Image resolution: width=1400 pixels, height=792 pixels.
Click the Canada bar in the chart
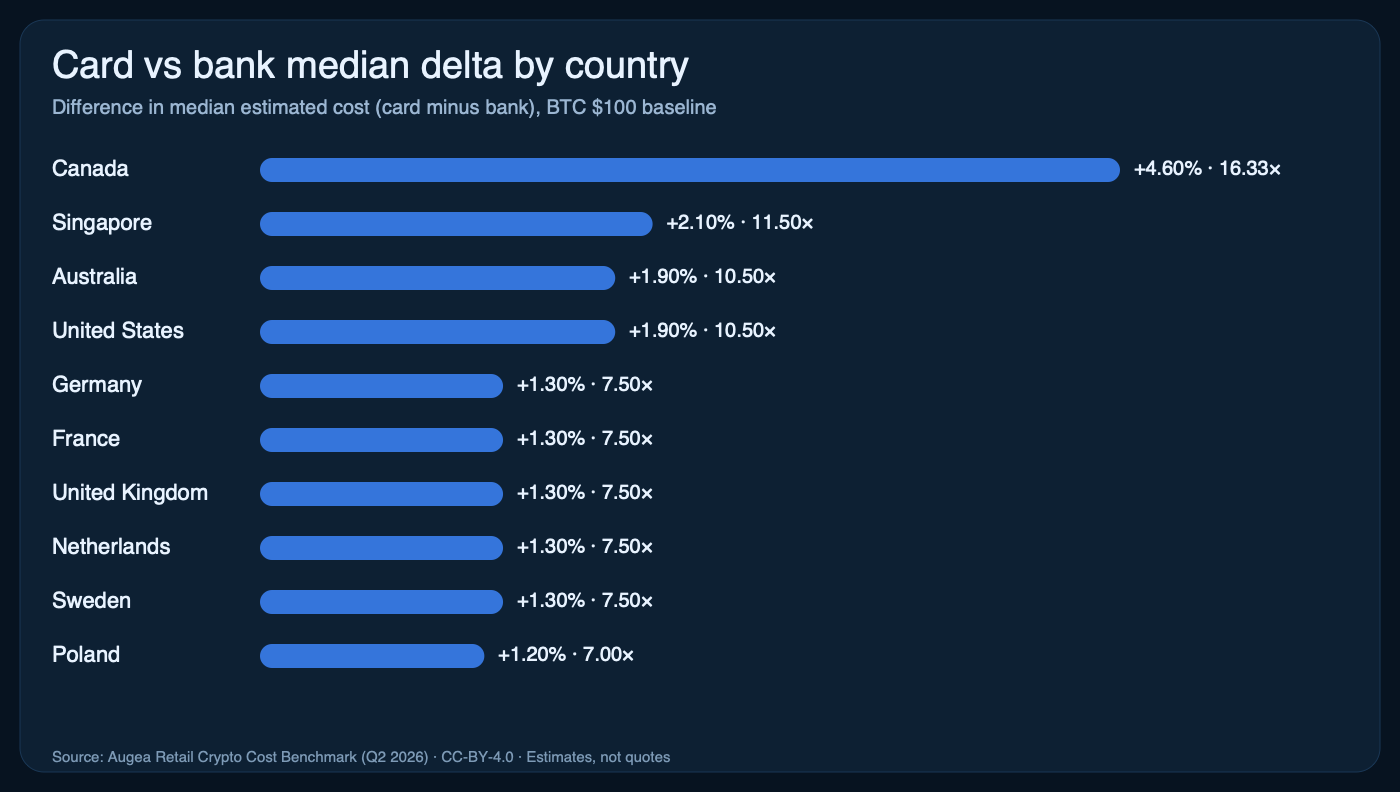689,170
